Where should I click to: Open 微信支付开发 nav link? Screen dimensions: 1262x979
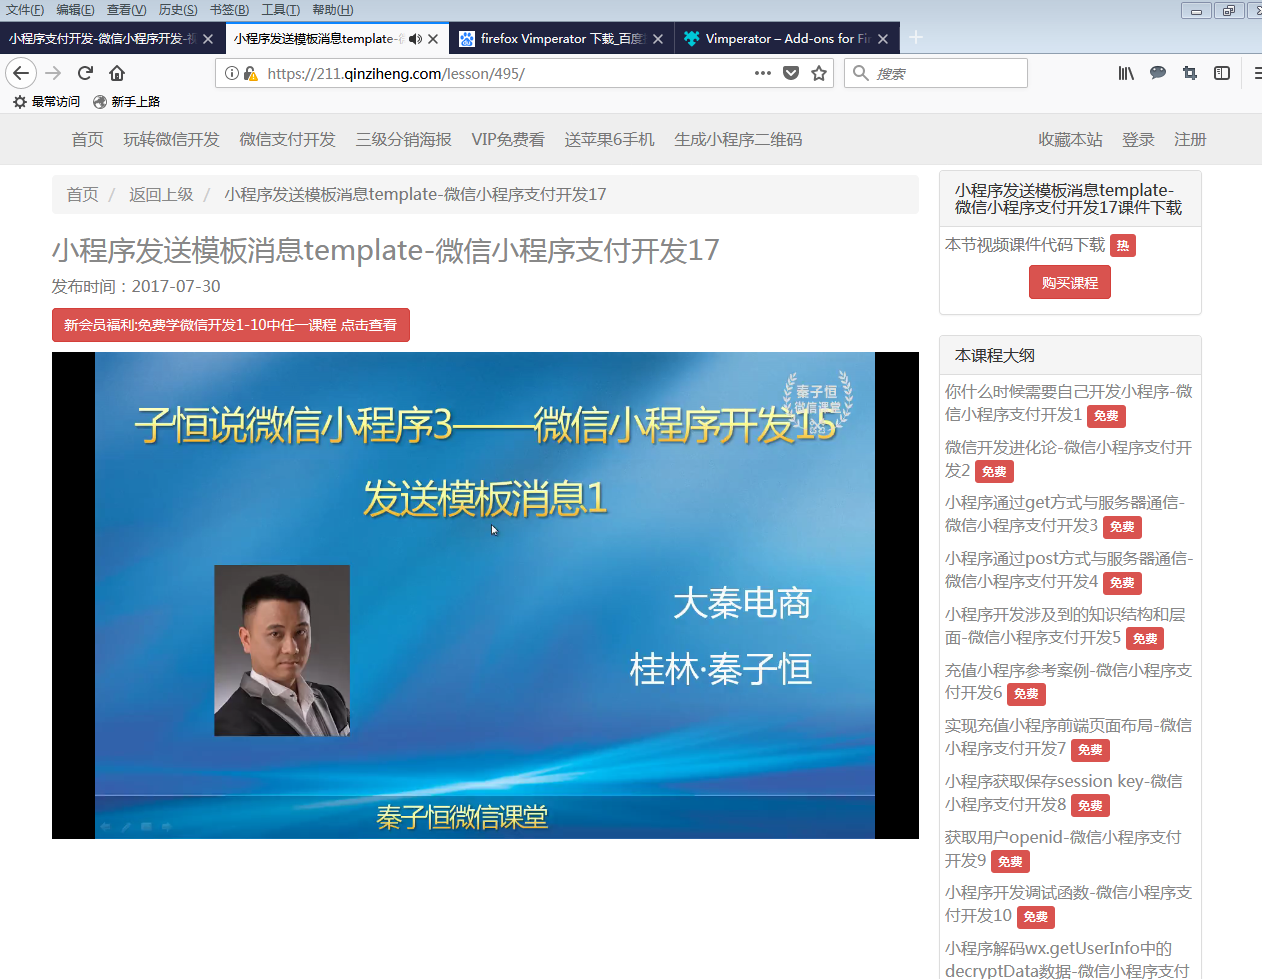287,139
